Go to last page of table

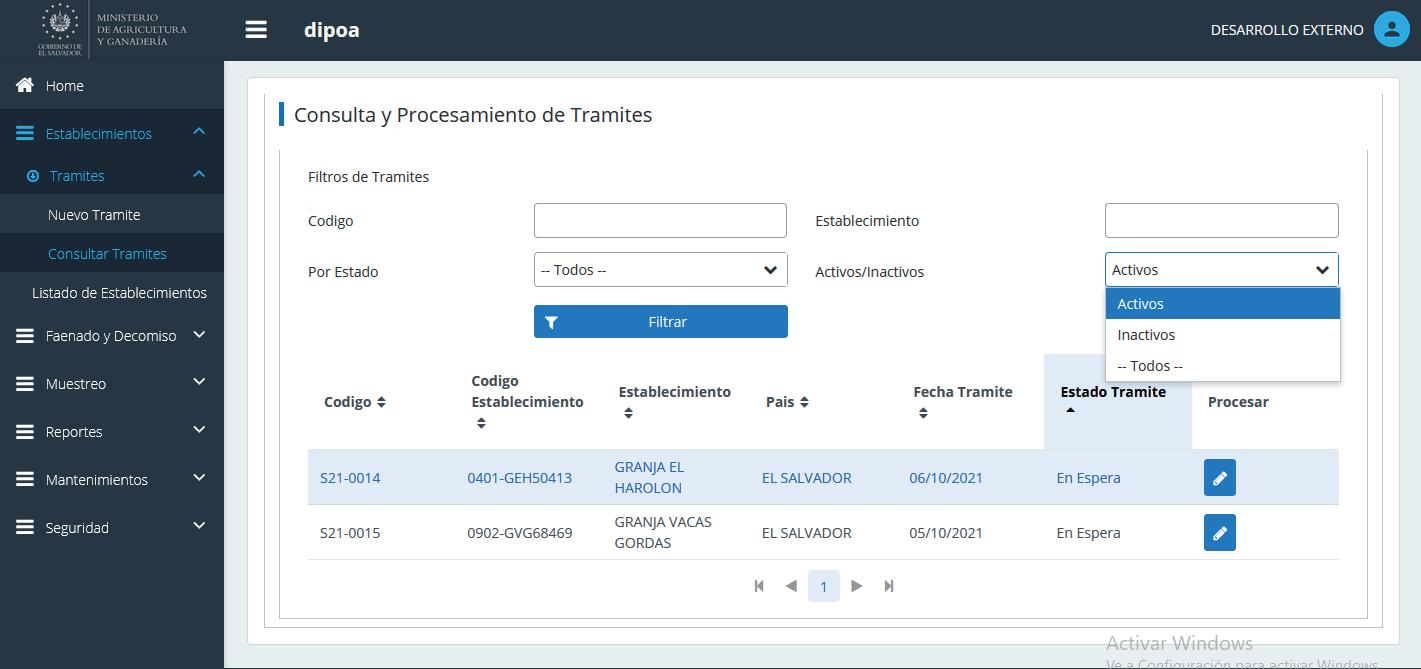tap(889, 586)
